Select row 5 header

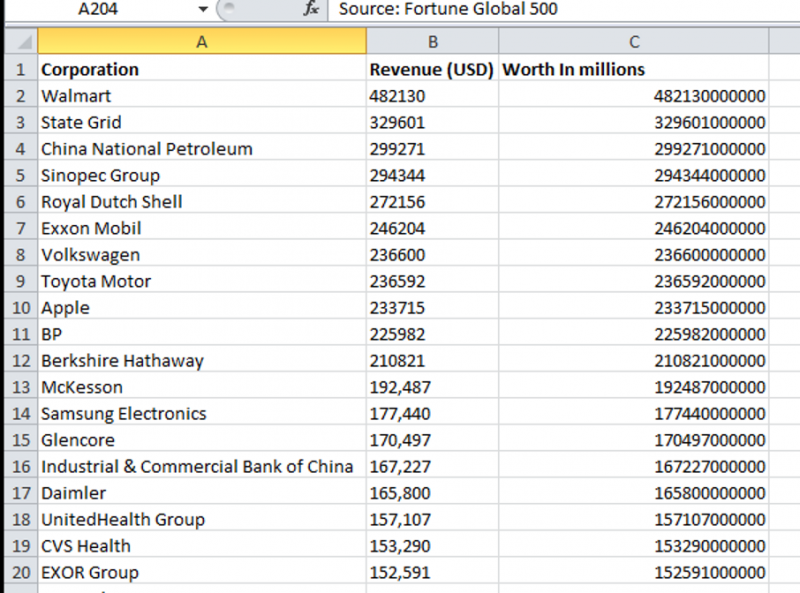click(x=21, y=175)
